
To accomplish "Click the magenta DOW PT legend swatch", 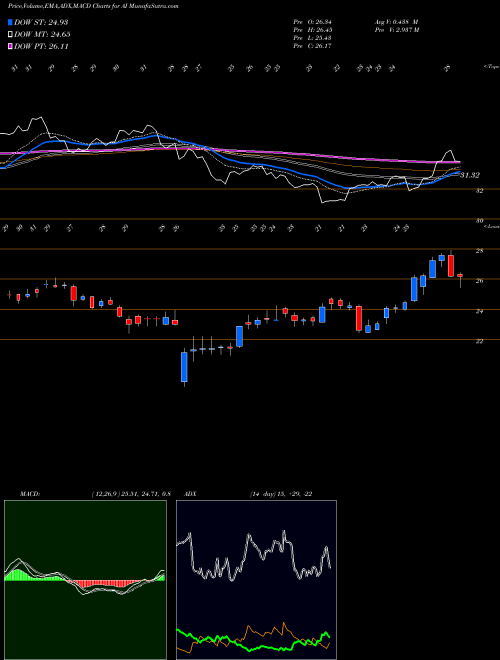I will click(10, 46).
